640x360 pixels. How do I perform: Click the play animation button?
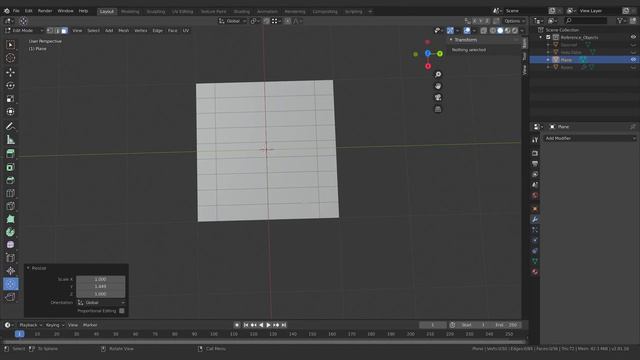269,325
